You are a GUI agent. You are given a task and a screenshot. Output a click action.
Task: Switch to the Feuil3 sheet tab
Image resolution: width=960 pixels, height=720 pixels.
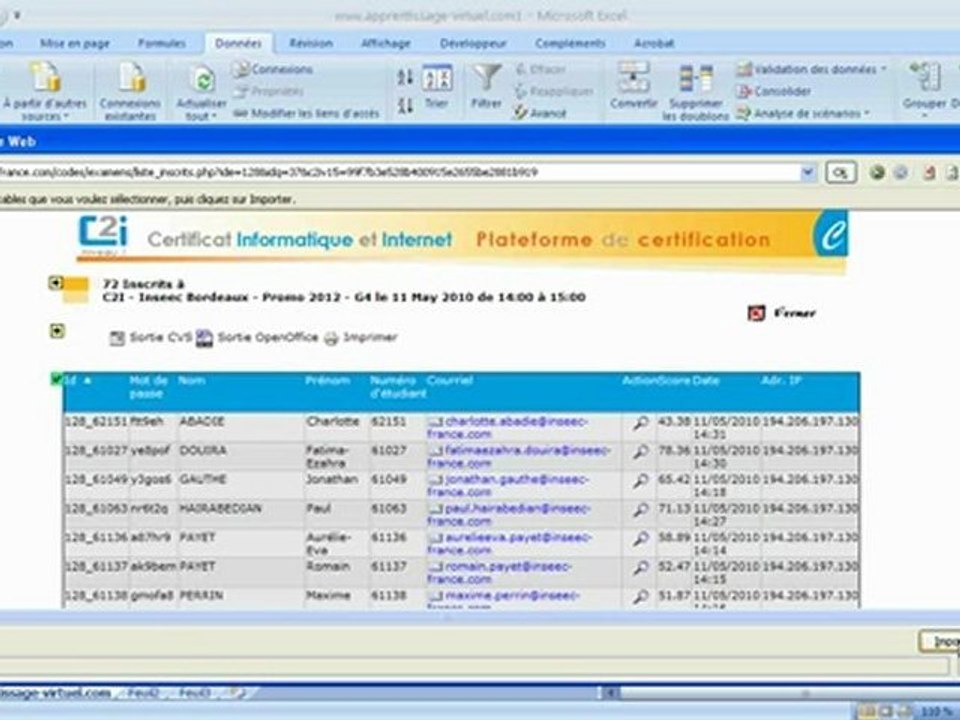coord(195,693)
